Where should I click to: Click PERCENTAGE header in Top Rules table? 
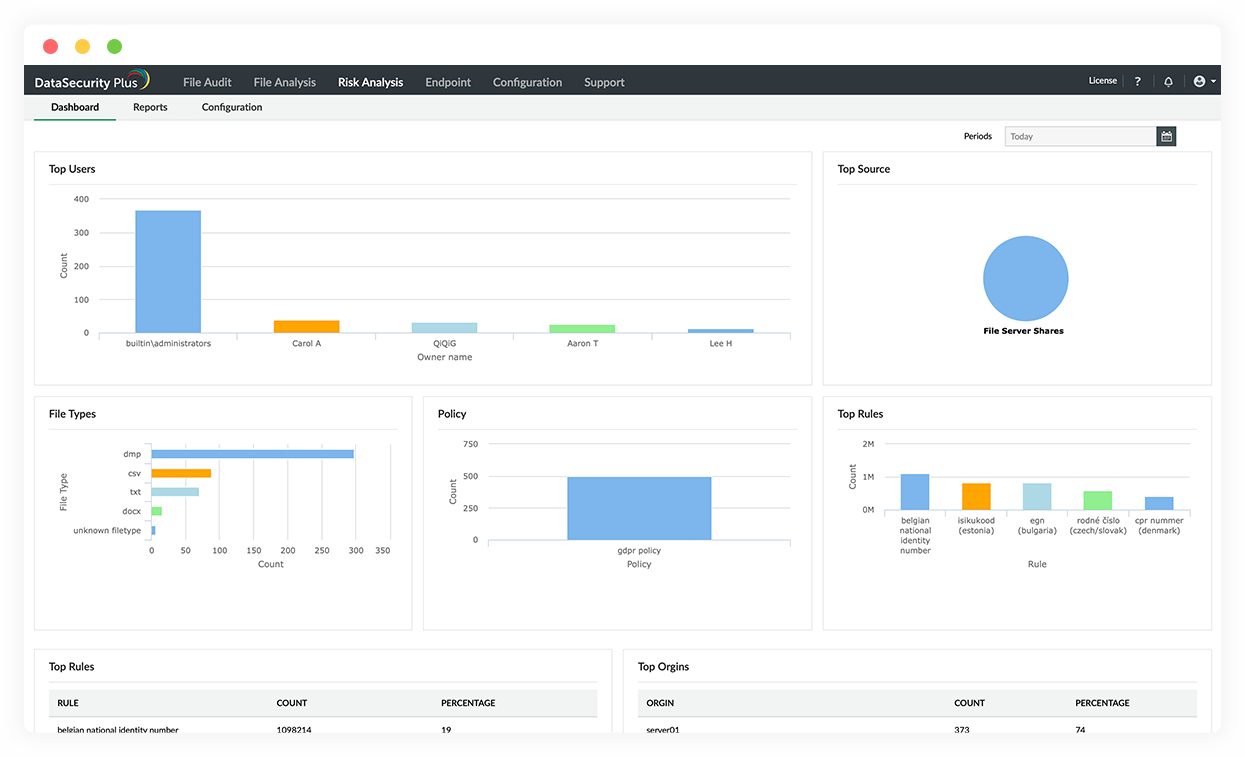468,703
